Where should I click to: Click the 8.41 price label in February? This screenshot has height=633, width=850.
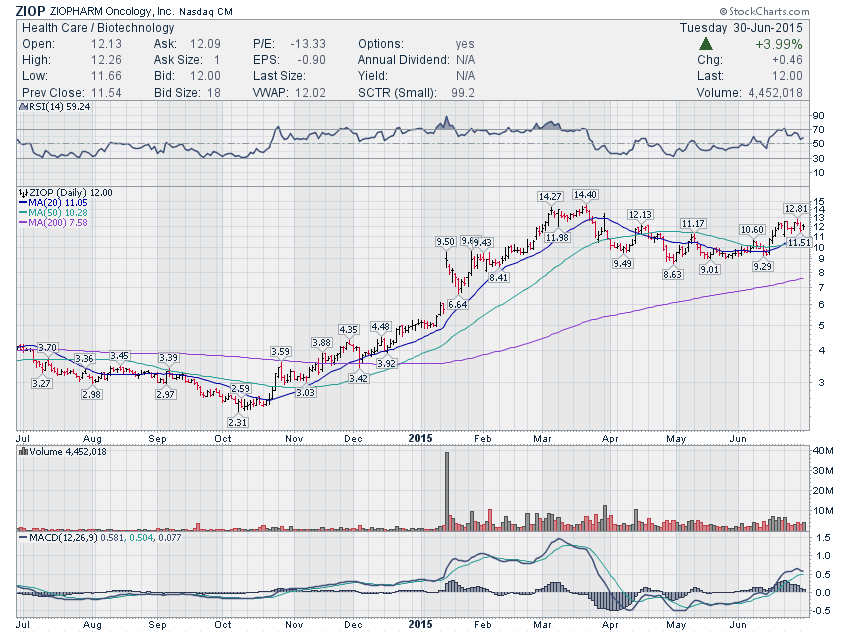pyautogui.click(x=498, y=277)
